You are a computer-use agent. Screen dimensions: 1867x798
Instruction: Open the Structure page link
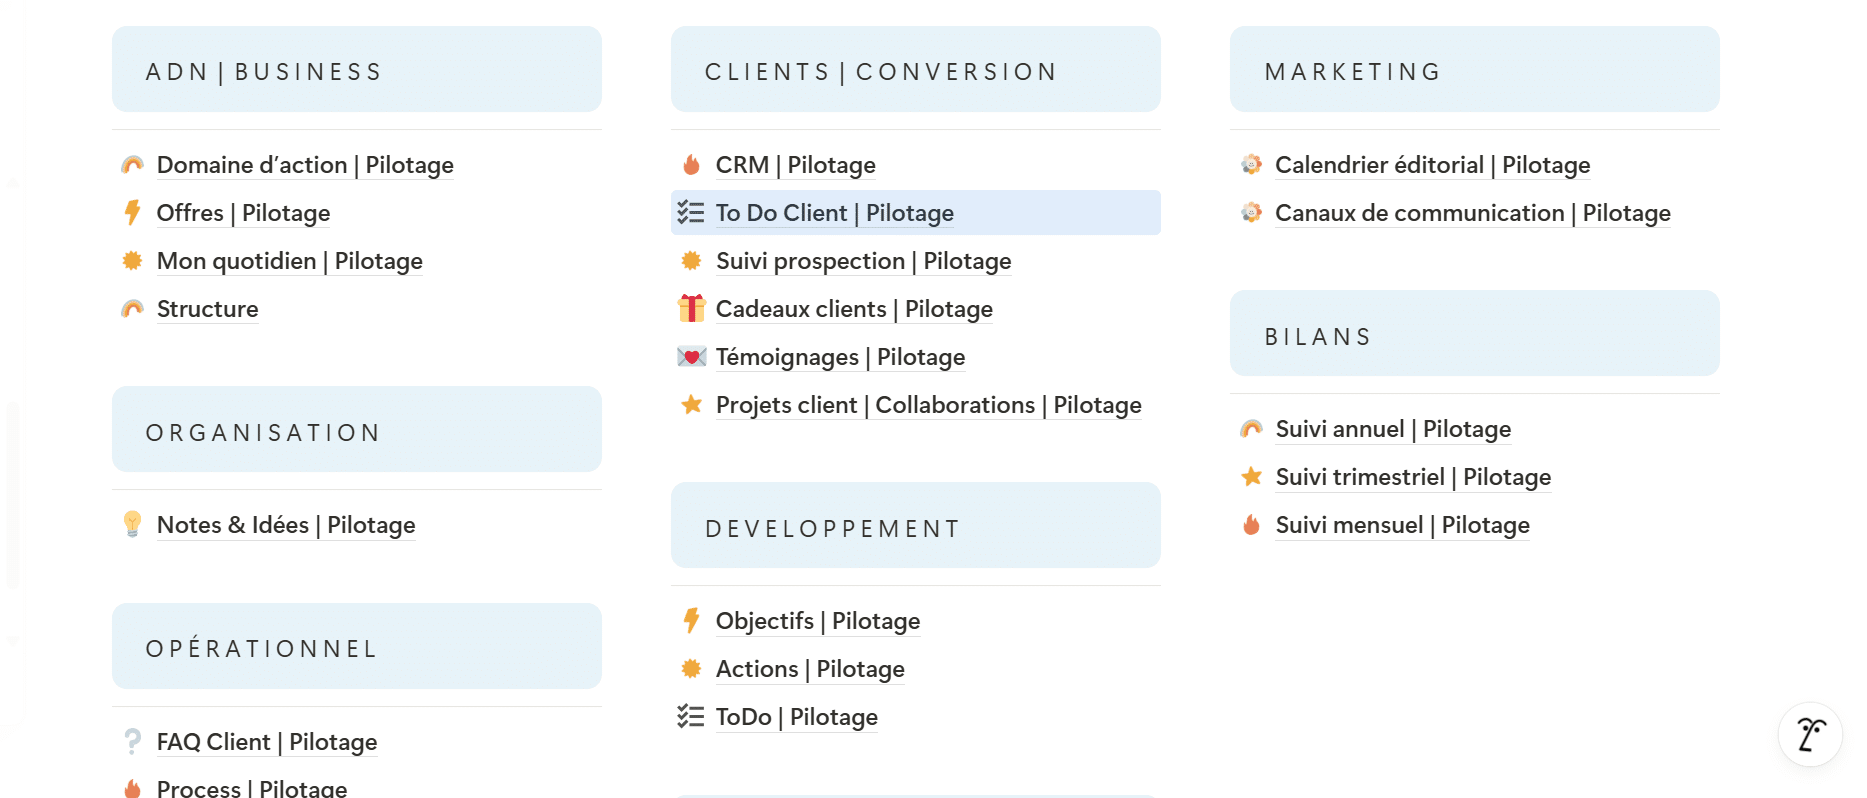207,309
